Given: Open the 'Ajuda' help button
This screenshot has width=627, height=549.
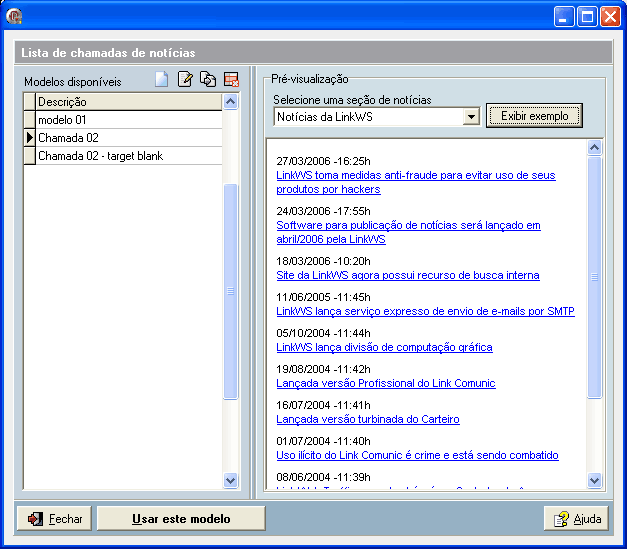Looking at the screenshot, I should [576, 519].
